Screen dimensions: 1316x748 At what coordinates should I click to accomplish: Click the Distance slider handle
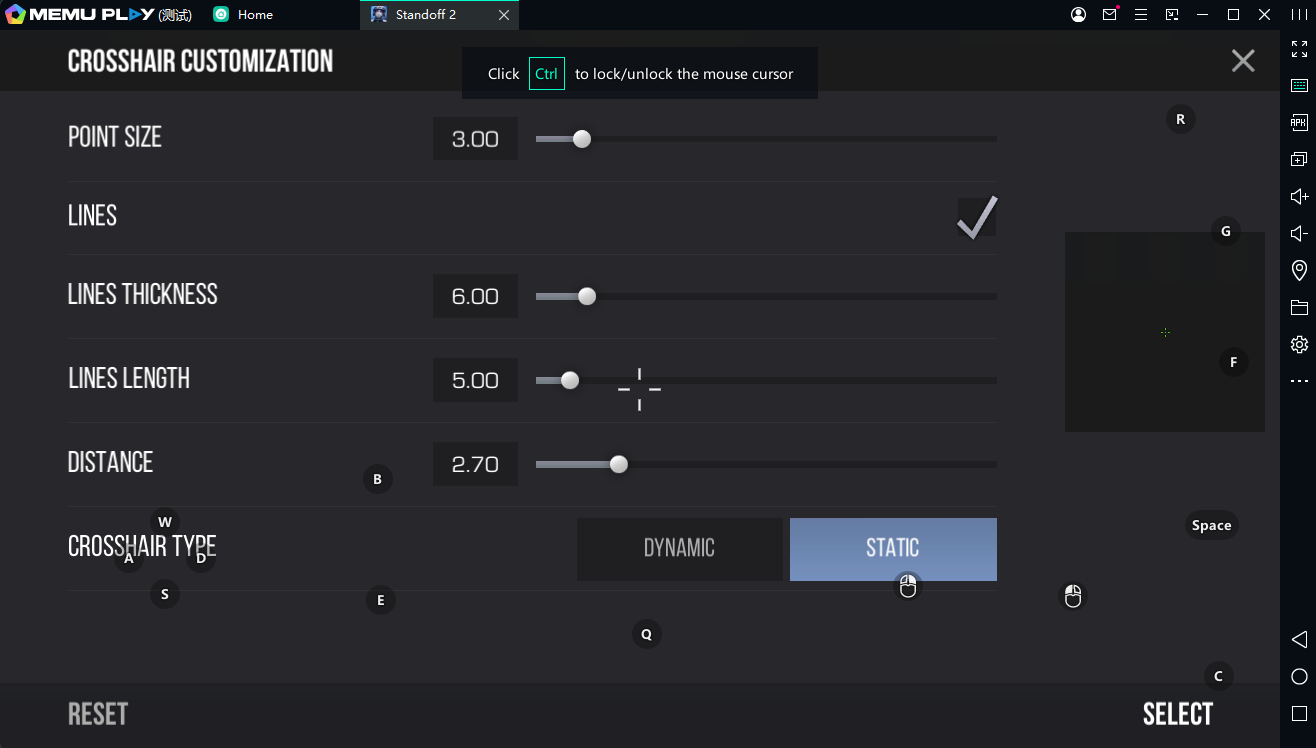pyautogui.click(x=619, y=464)
